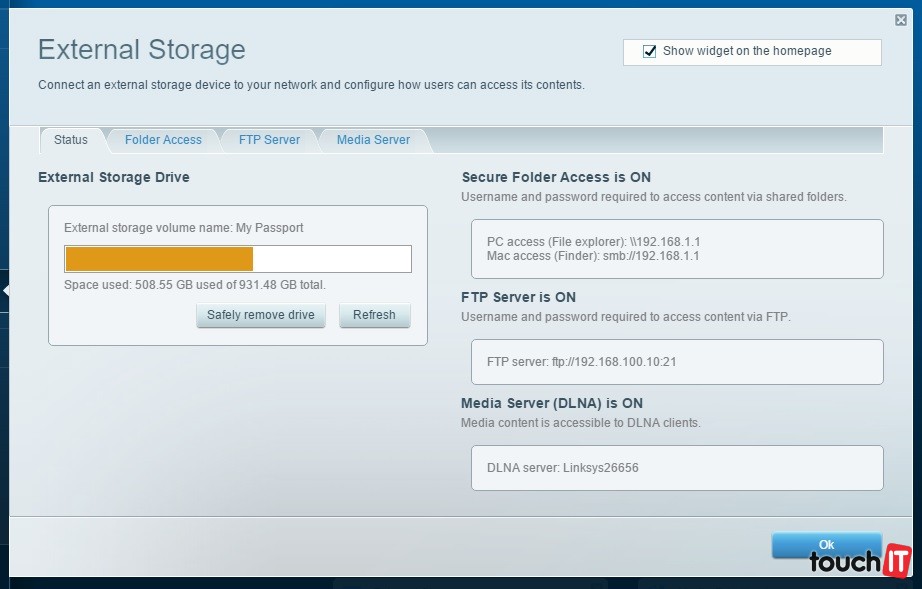
Task: Confirm with the Ok button
Action: (x=826, y=545)
